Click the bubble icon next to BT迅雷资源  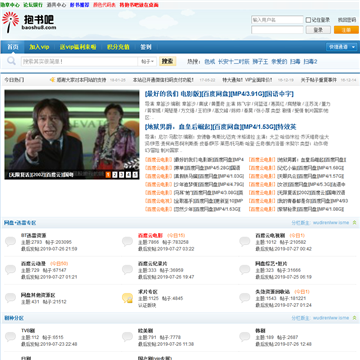point(10,242)
